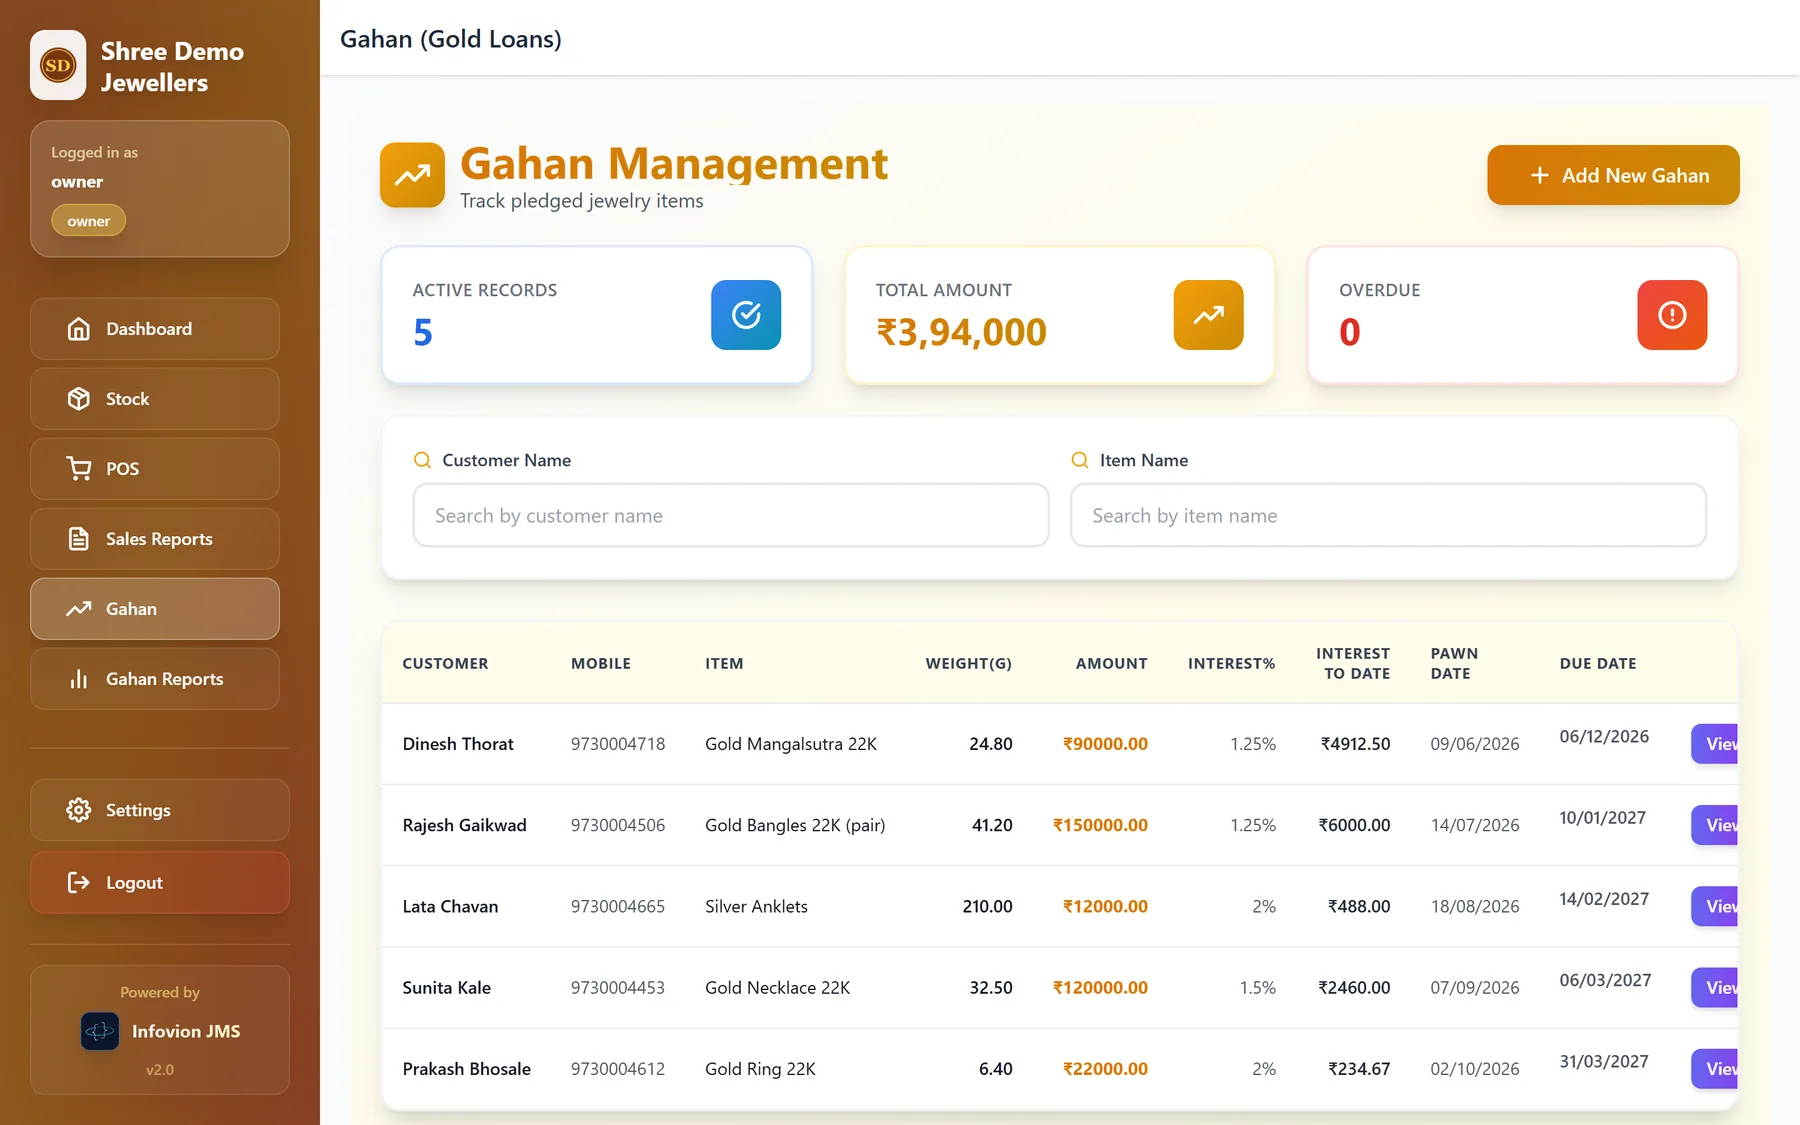Click due date 06/12/2026
The height and width of the screenshot is (1125, 1800).
pos(1604,737)
